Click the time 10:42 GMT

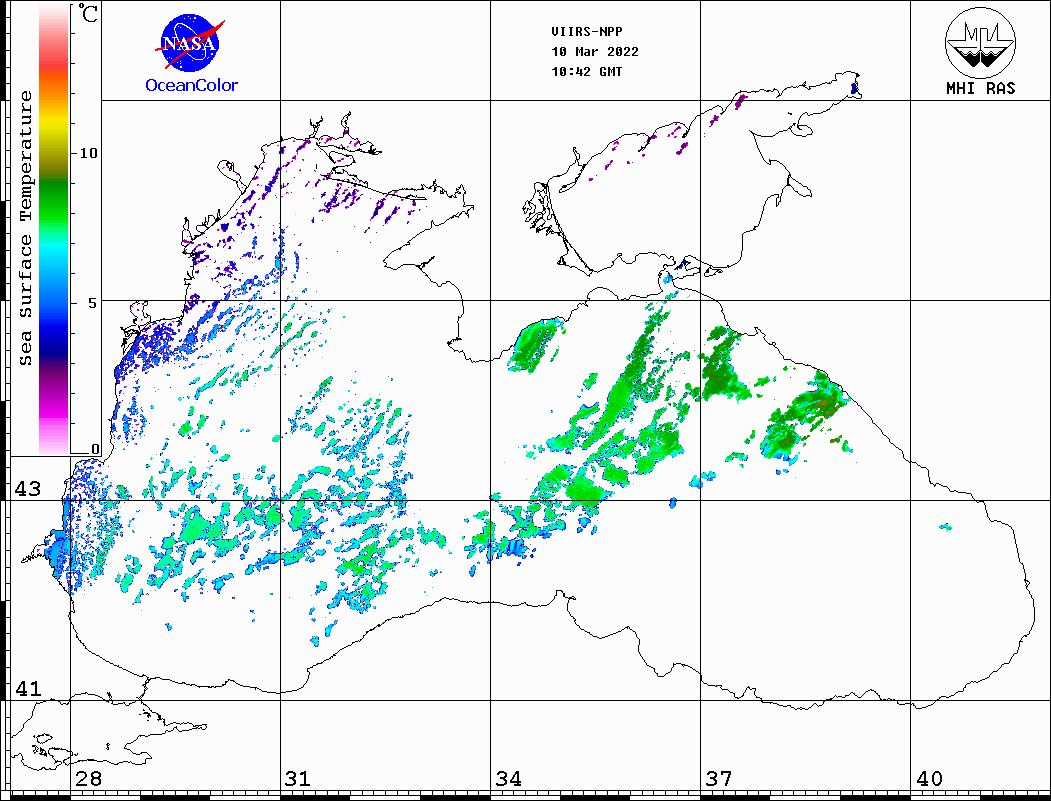[586, 72]
